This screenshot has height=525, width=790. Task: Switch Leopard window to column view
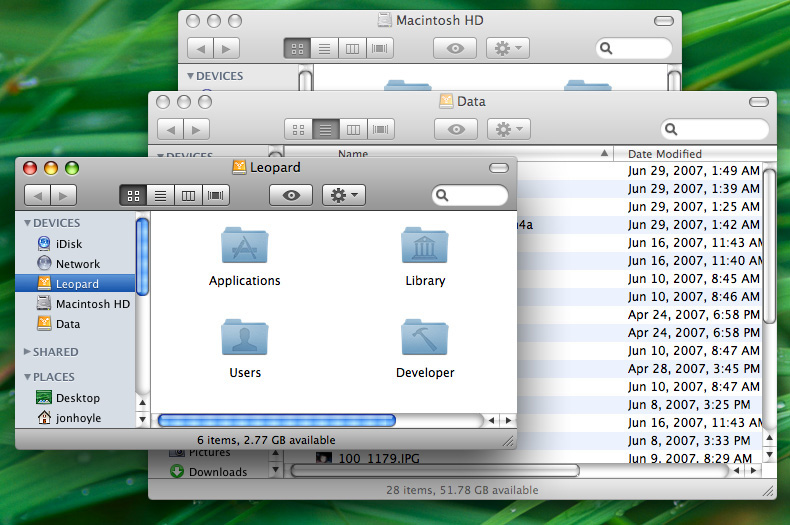[x=188, y=195]
